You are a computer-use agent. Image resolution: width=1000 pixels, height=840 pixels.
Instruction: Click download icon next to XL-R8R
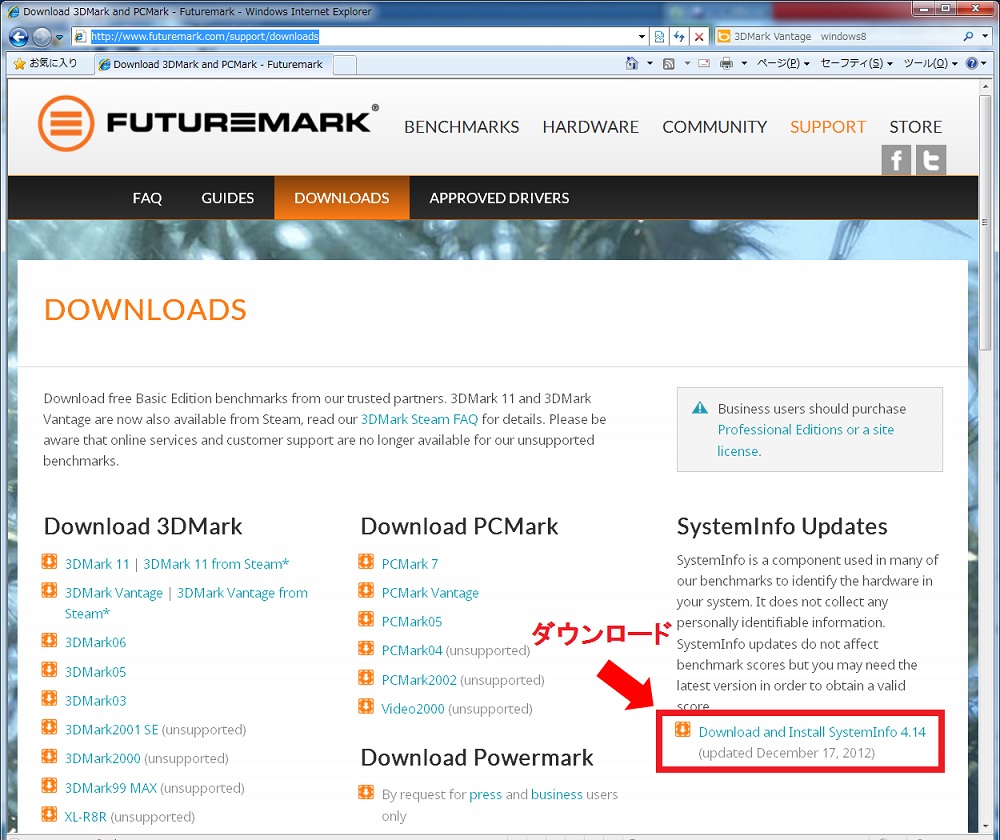(x=49, y=814)
